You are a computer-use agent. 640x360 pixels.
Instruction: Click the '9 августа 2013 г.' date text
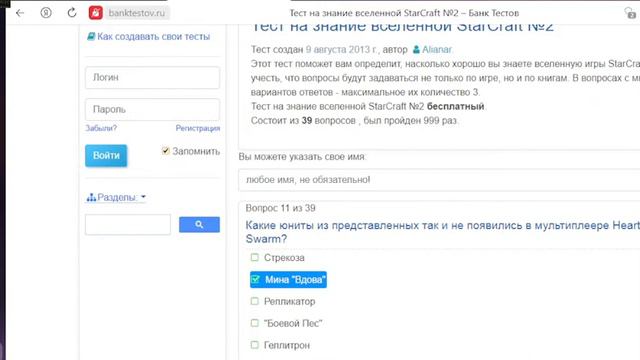pyautogui.click(x=342, y=49)
